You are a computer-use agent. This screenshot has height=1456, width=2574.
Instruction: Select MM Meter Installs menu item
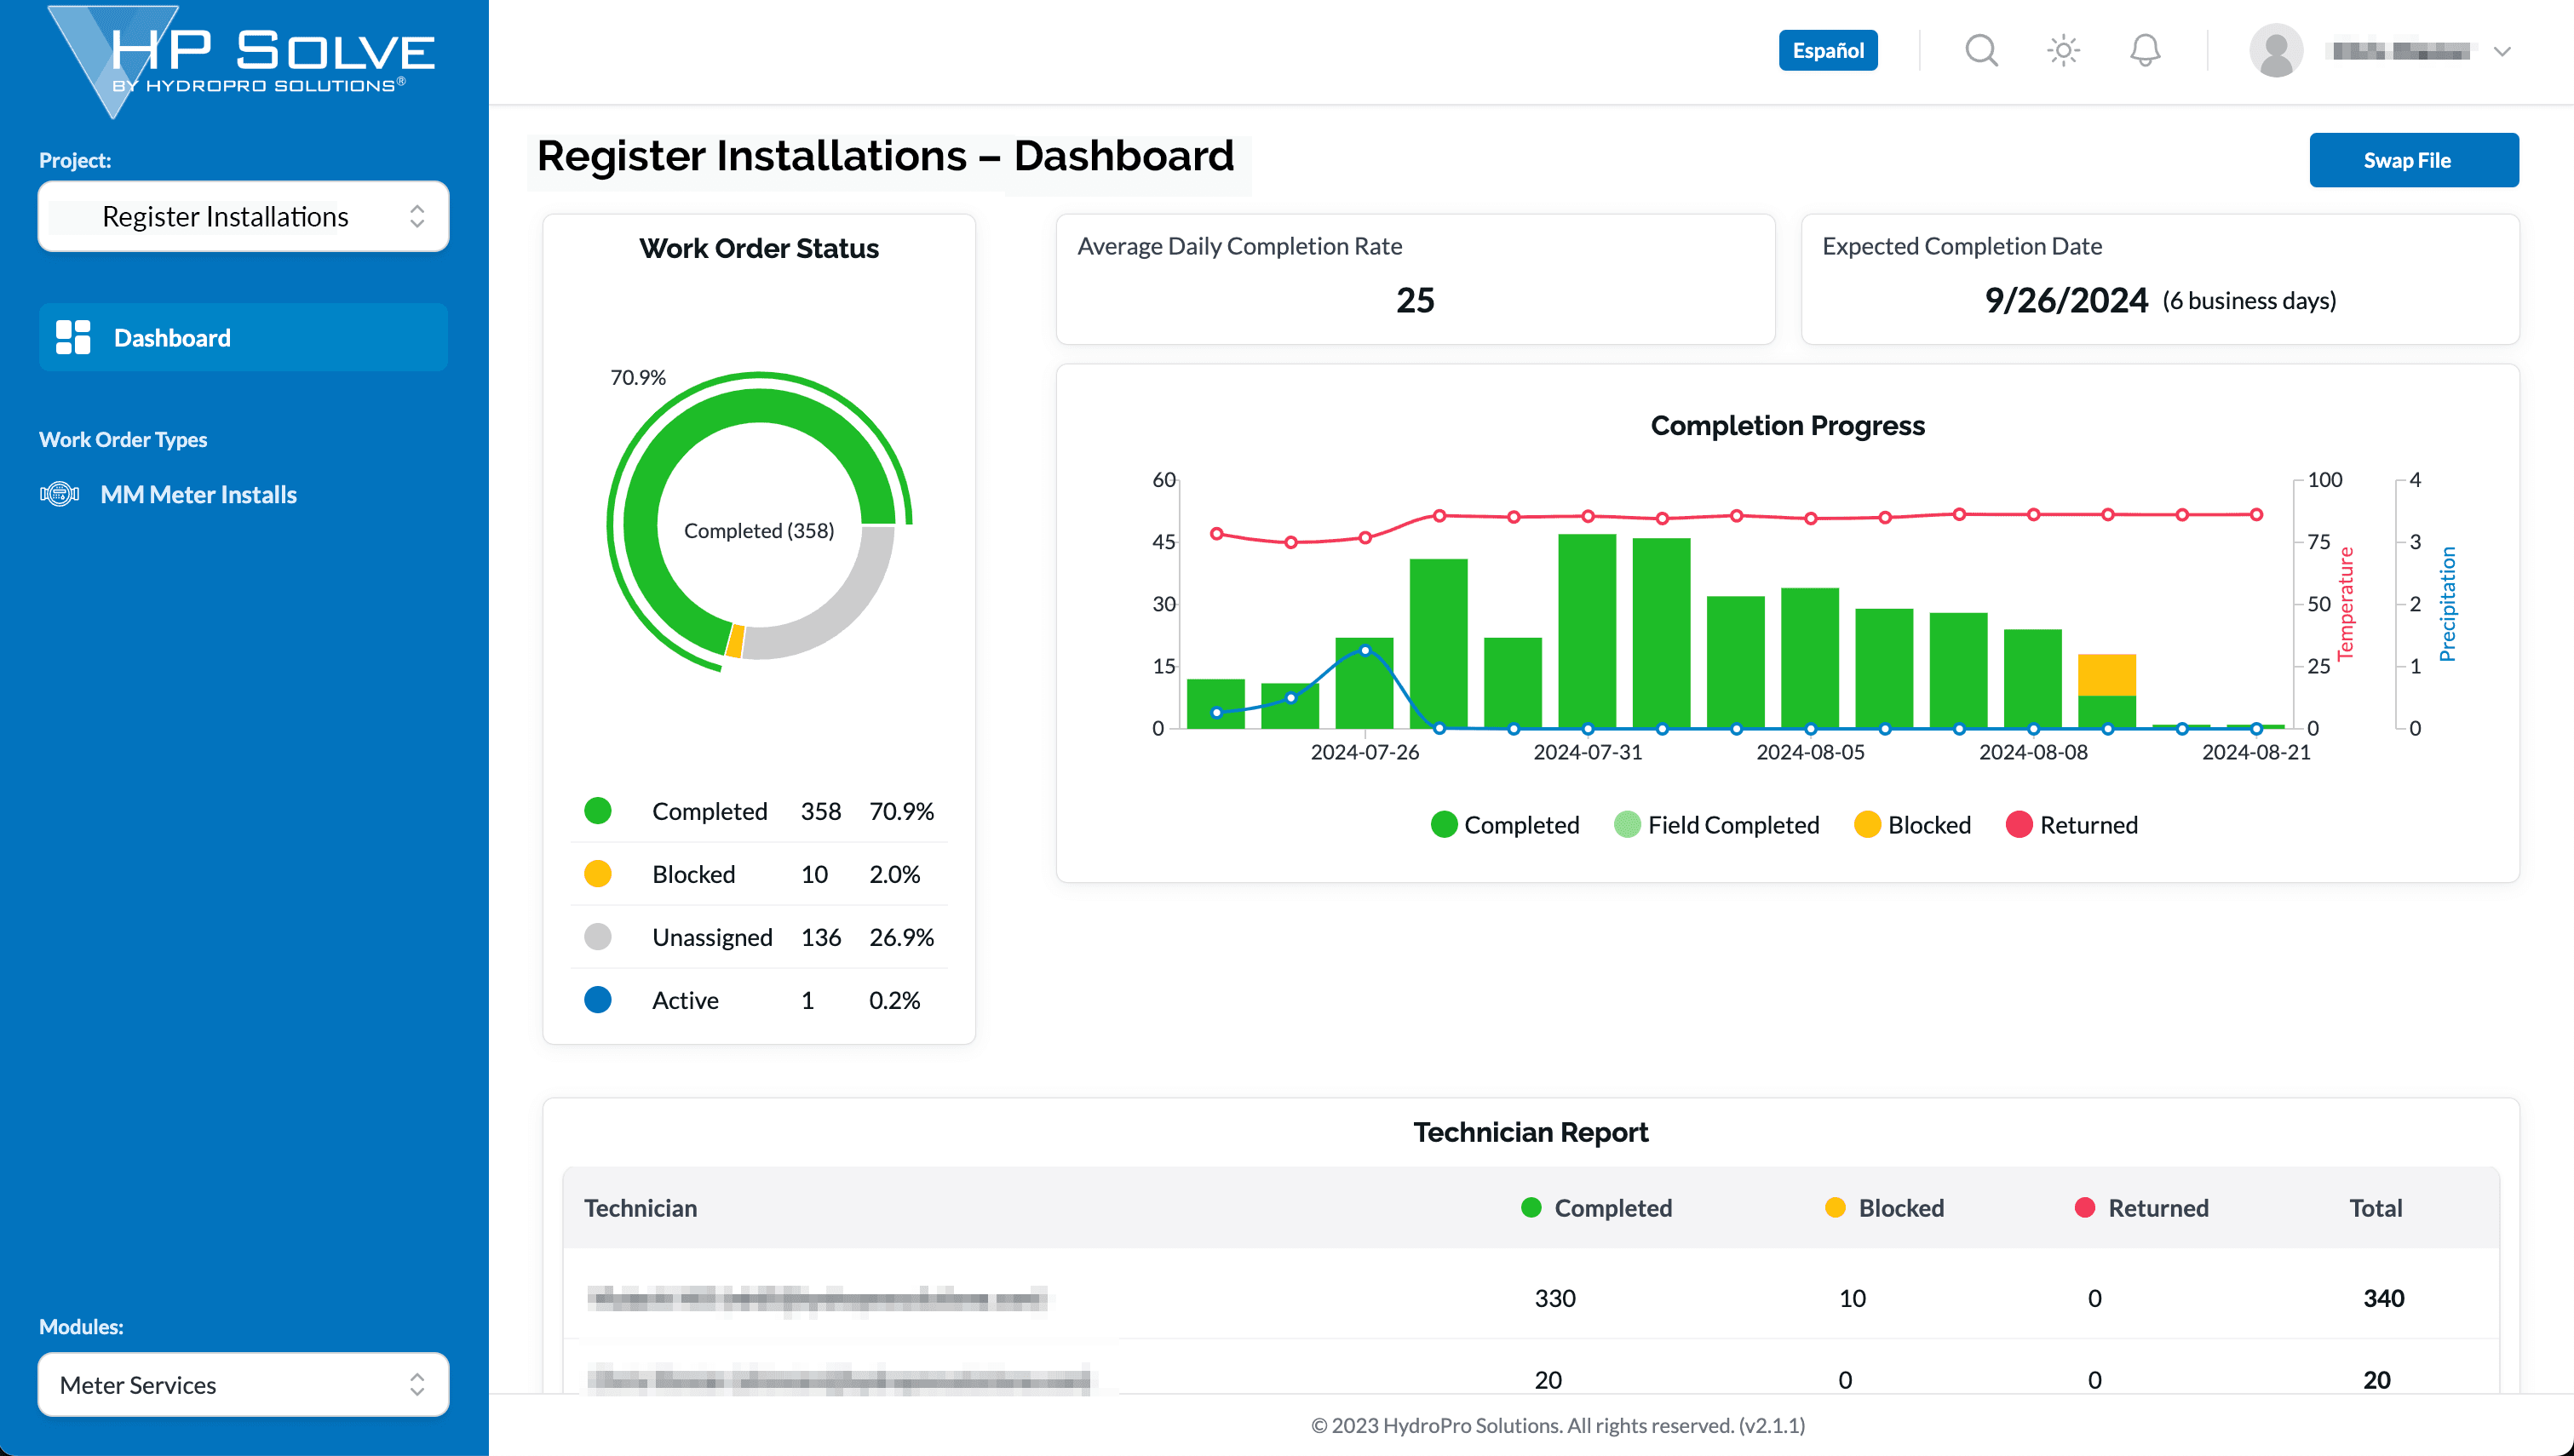[x=198, y=493]
